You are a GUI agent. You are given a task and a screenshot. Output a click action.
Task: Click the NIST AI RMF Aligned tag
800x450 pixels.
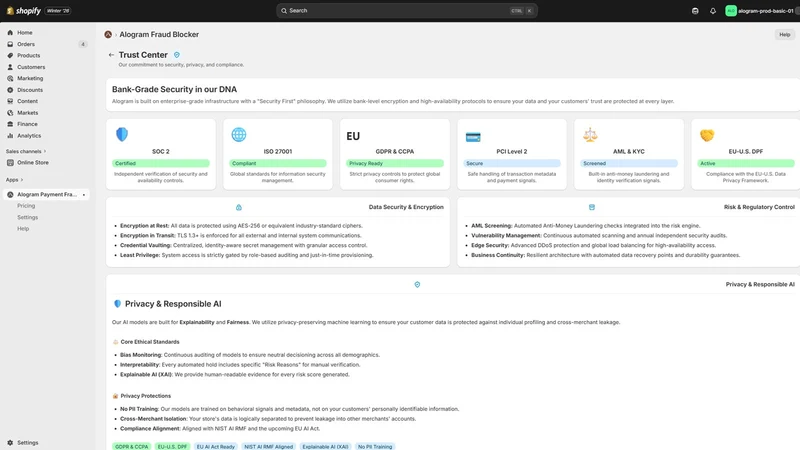(269, 446)
